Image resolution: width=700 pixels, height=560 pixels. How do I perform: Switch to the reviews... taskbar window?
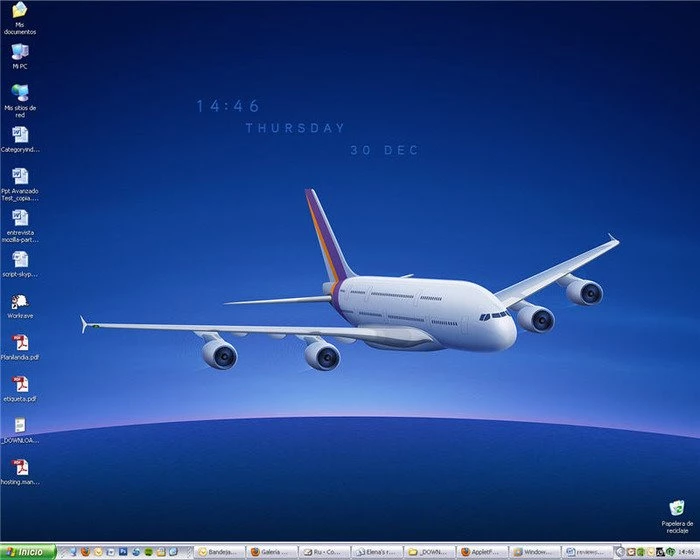click(x=587, y=552)
